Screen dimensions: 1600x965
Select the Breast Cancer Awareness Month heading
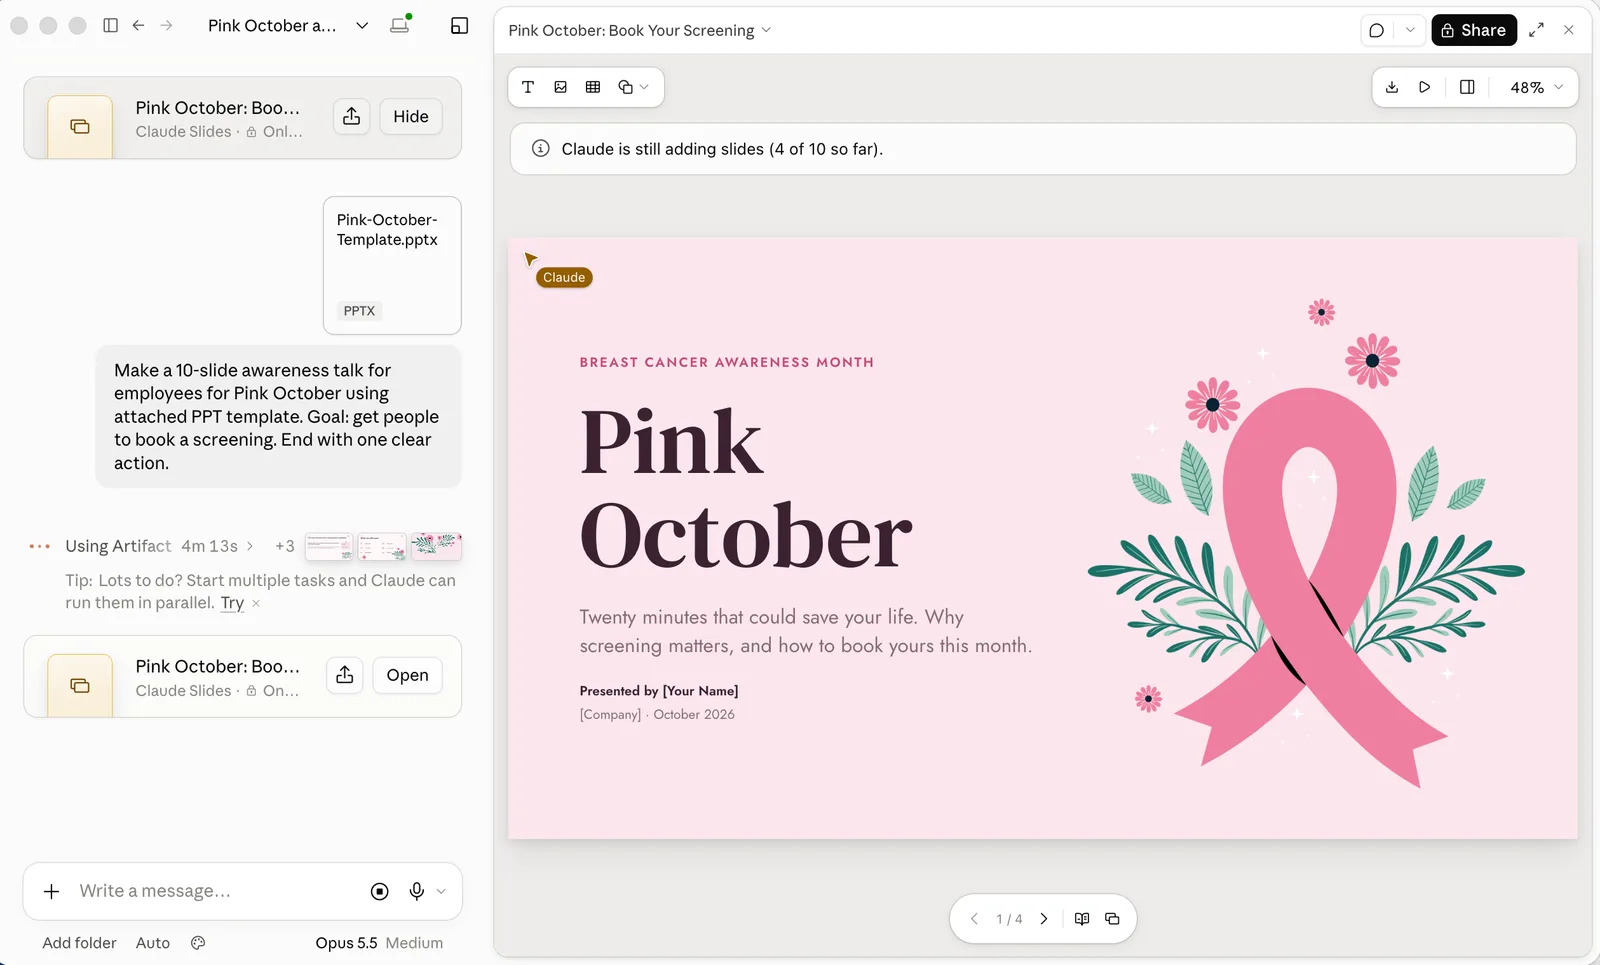[727, 362]
